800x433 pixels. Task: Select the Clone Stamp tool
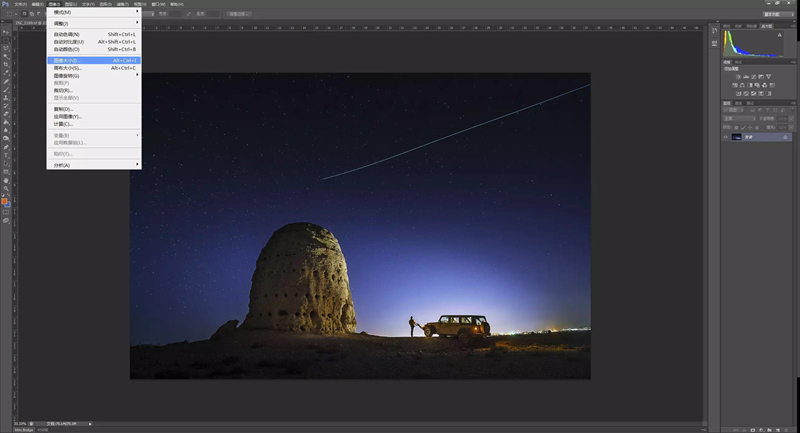pos(6,97)
